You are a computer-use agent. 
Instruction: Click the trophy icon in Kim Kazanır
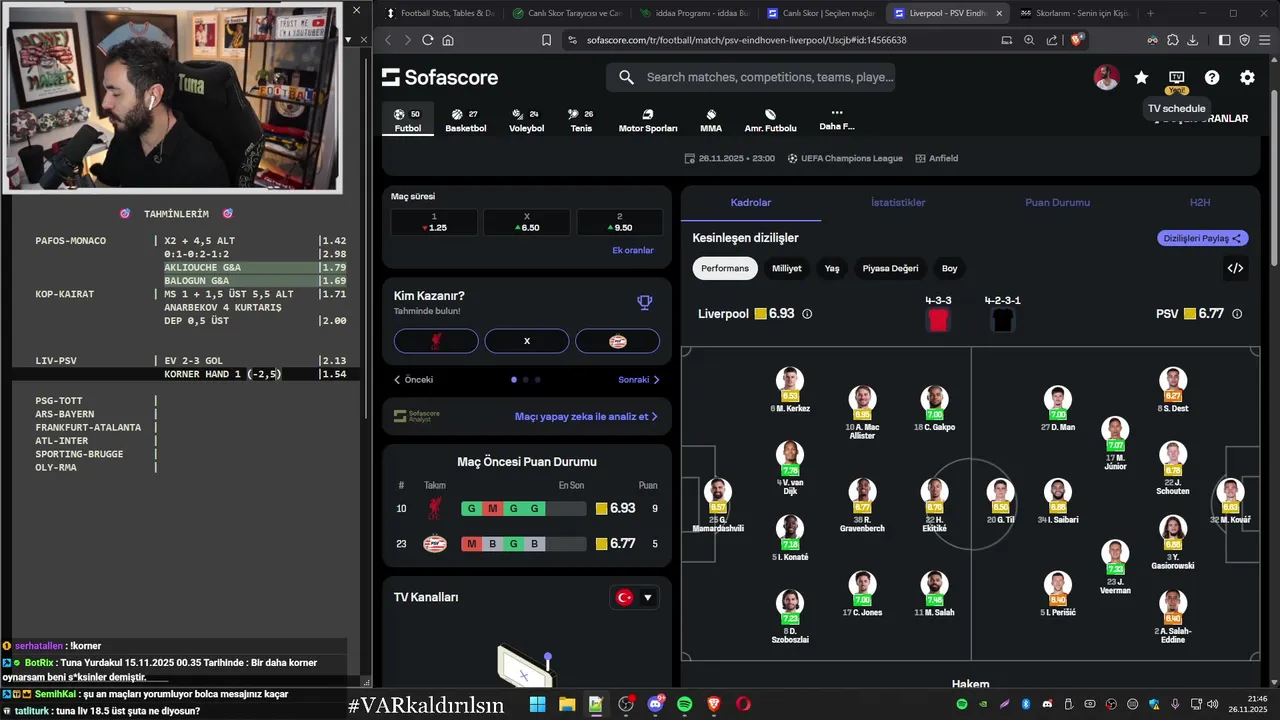645,302
